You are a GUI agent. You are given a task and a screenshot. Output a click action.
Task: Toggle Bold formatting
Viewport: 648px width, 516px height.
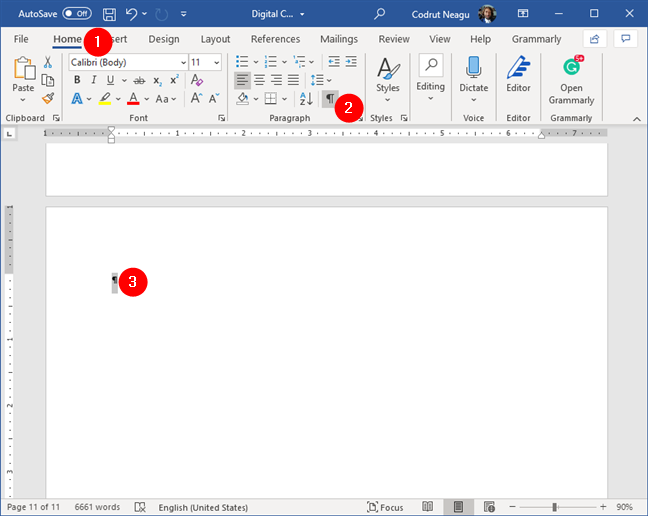[x=77, y=80]
